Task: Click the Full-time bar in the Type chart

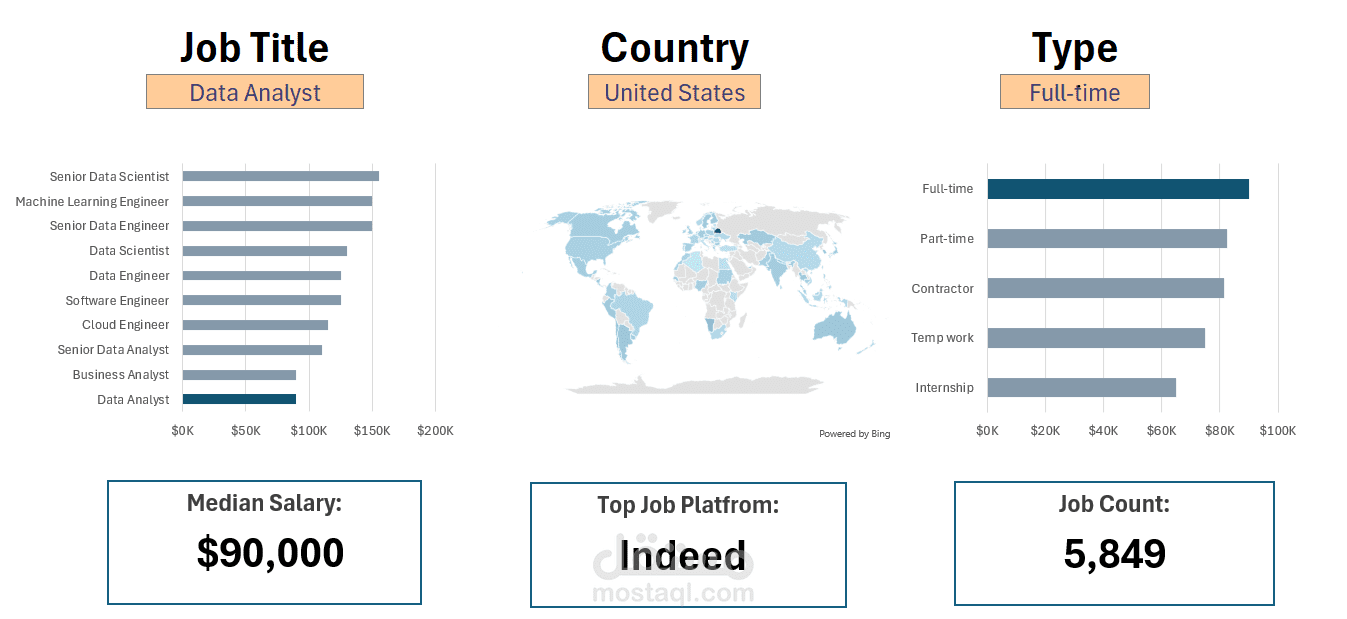Action: click(x=1115, y=188)
